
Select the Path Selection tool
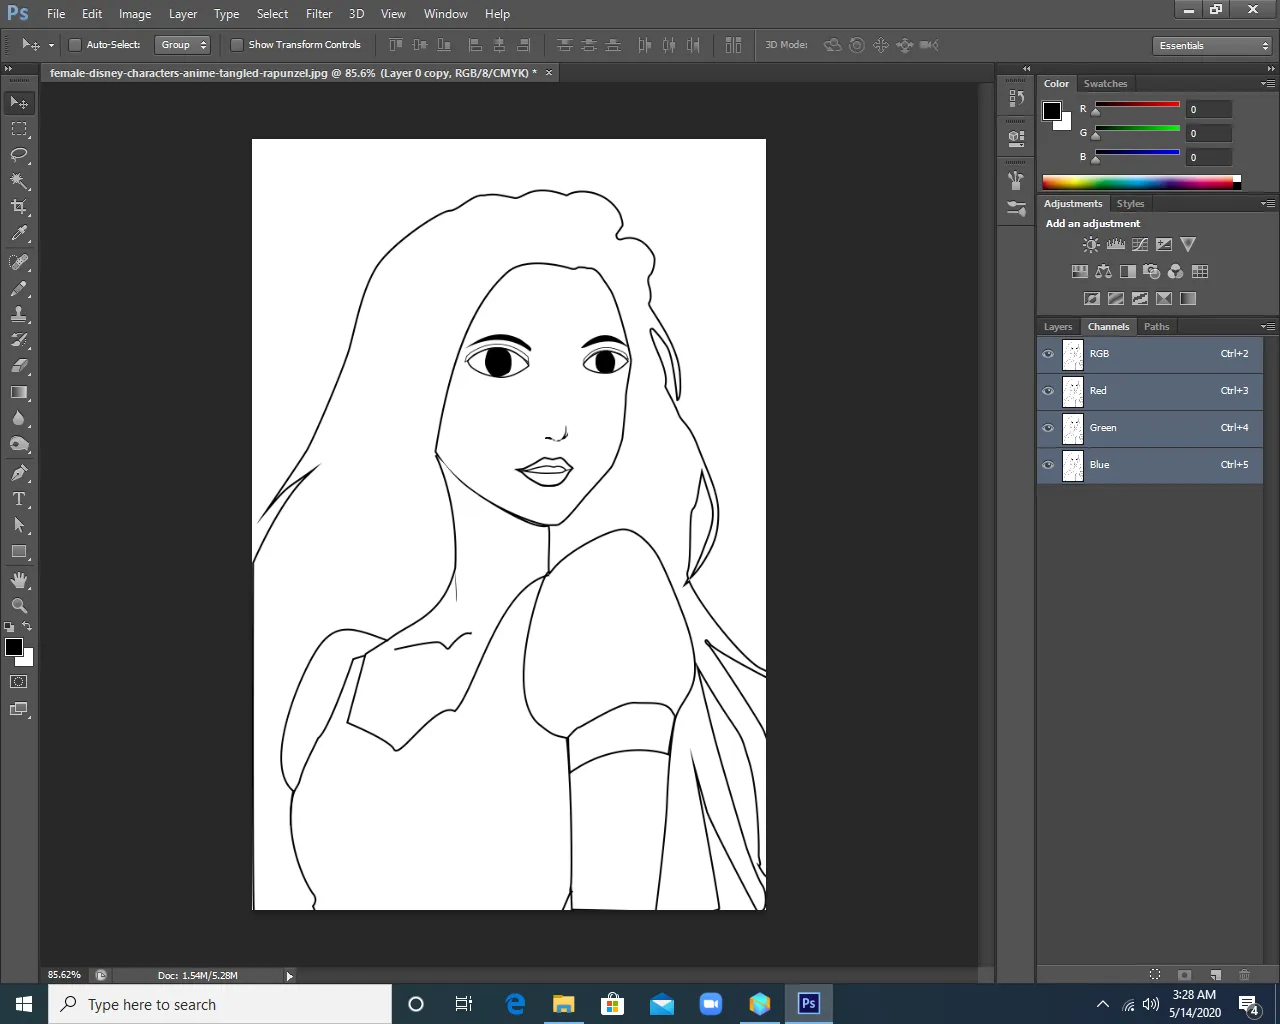click(19, 525)
